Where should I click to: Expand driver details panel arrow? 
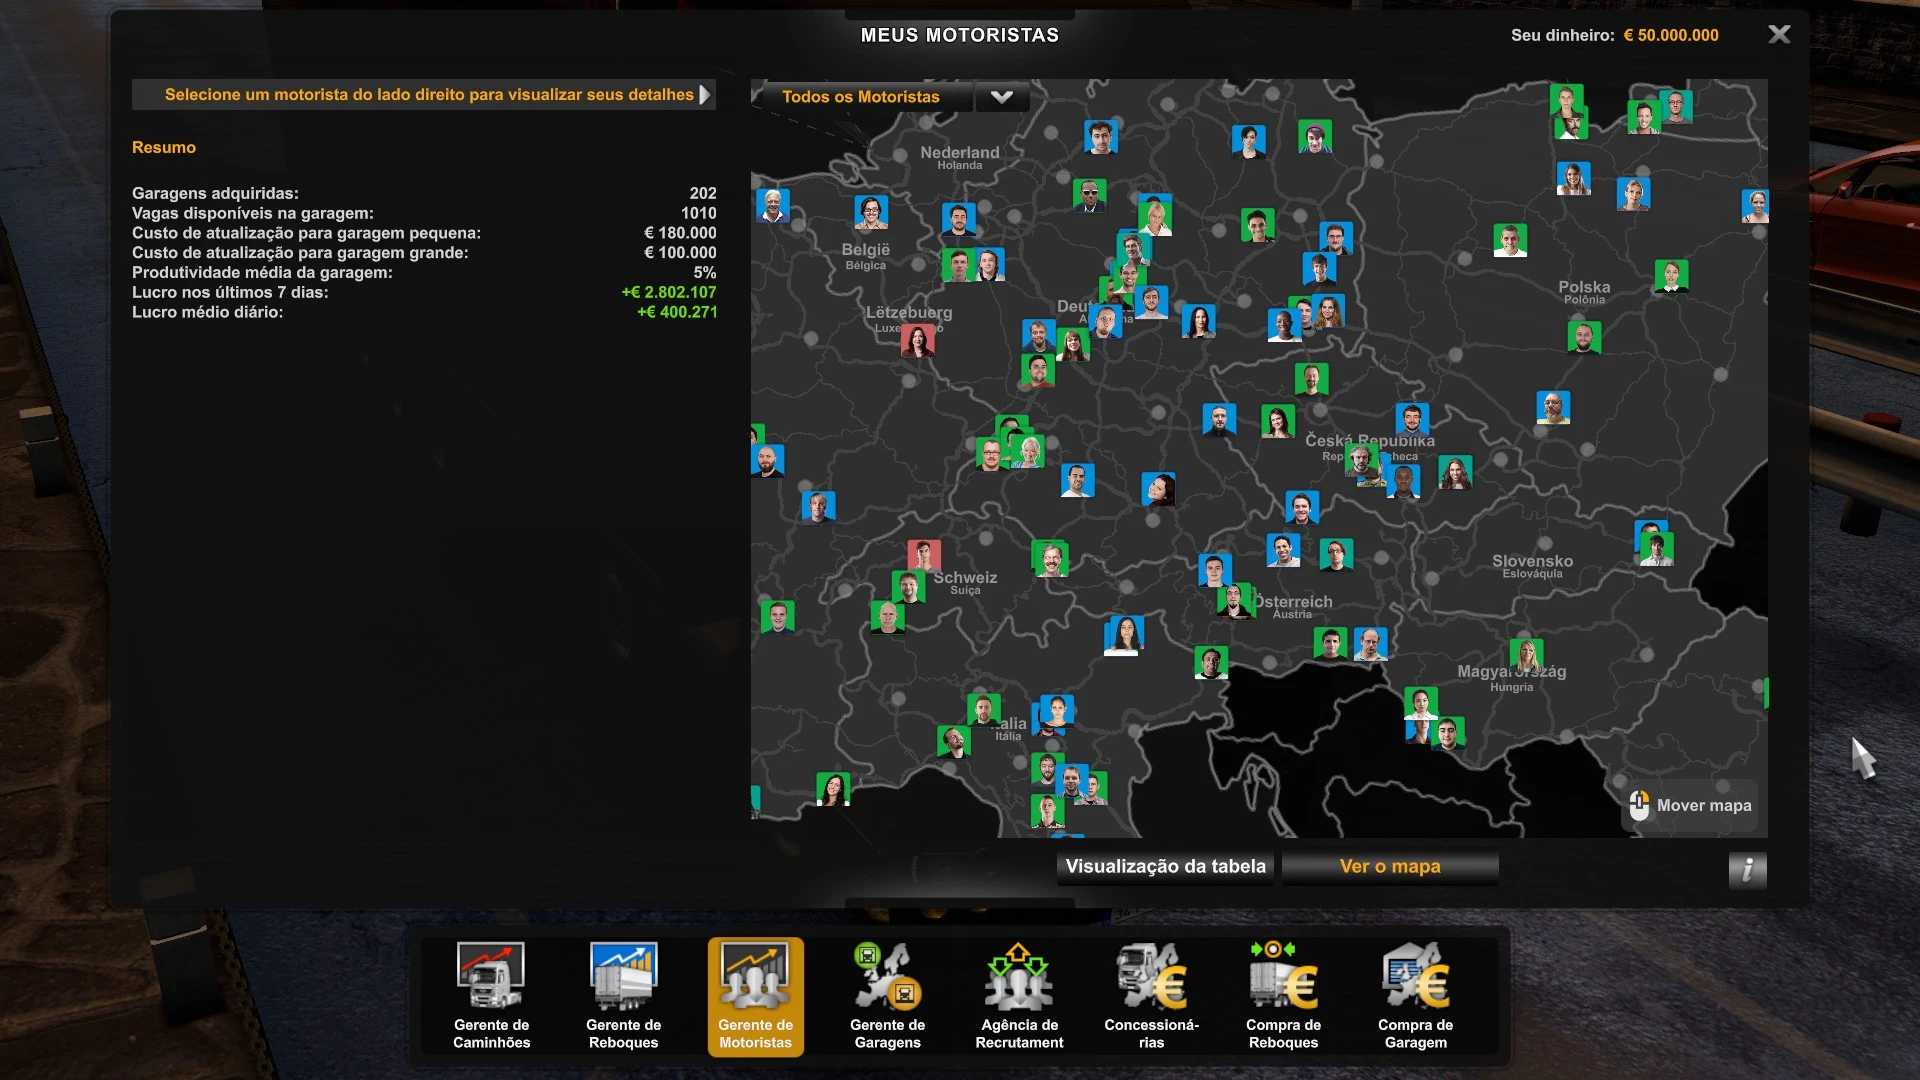pyautogui.click(x=705, y=95)
